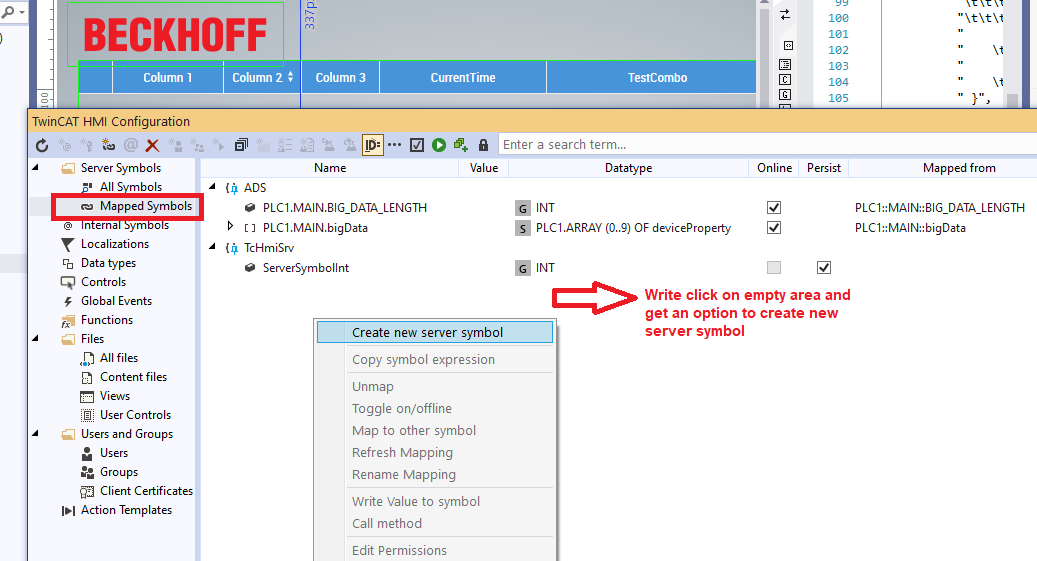Screen dimensions: 1037x561
Task: Click the green add-symbol plus icon
Action: [x=461, y=145]
